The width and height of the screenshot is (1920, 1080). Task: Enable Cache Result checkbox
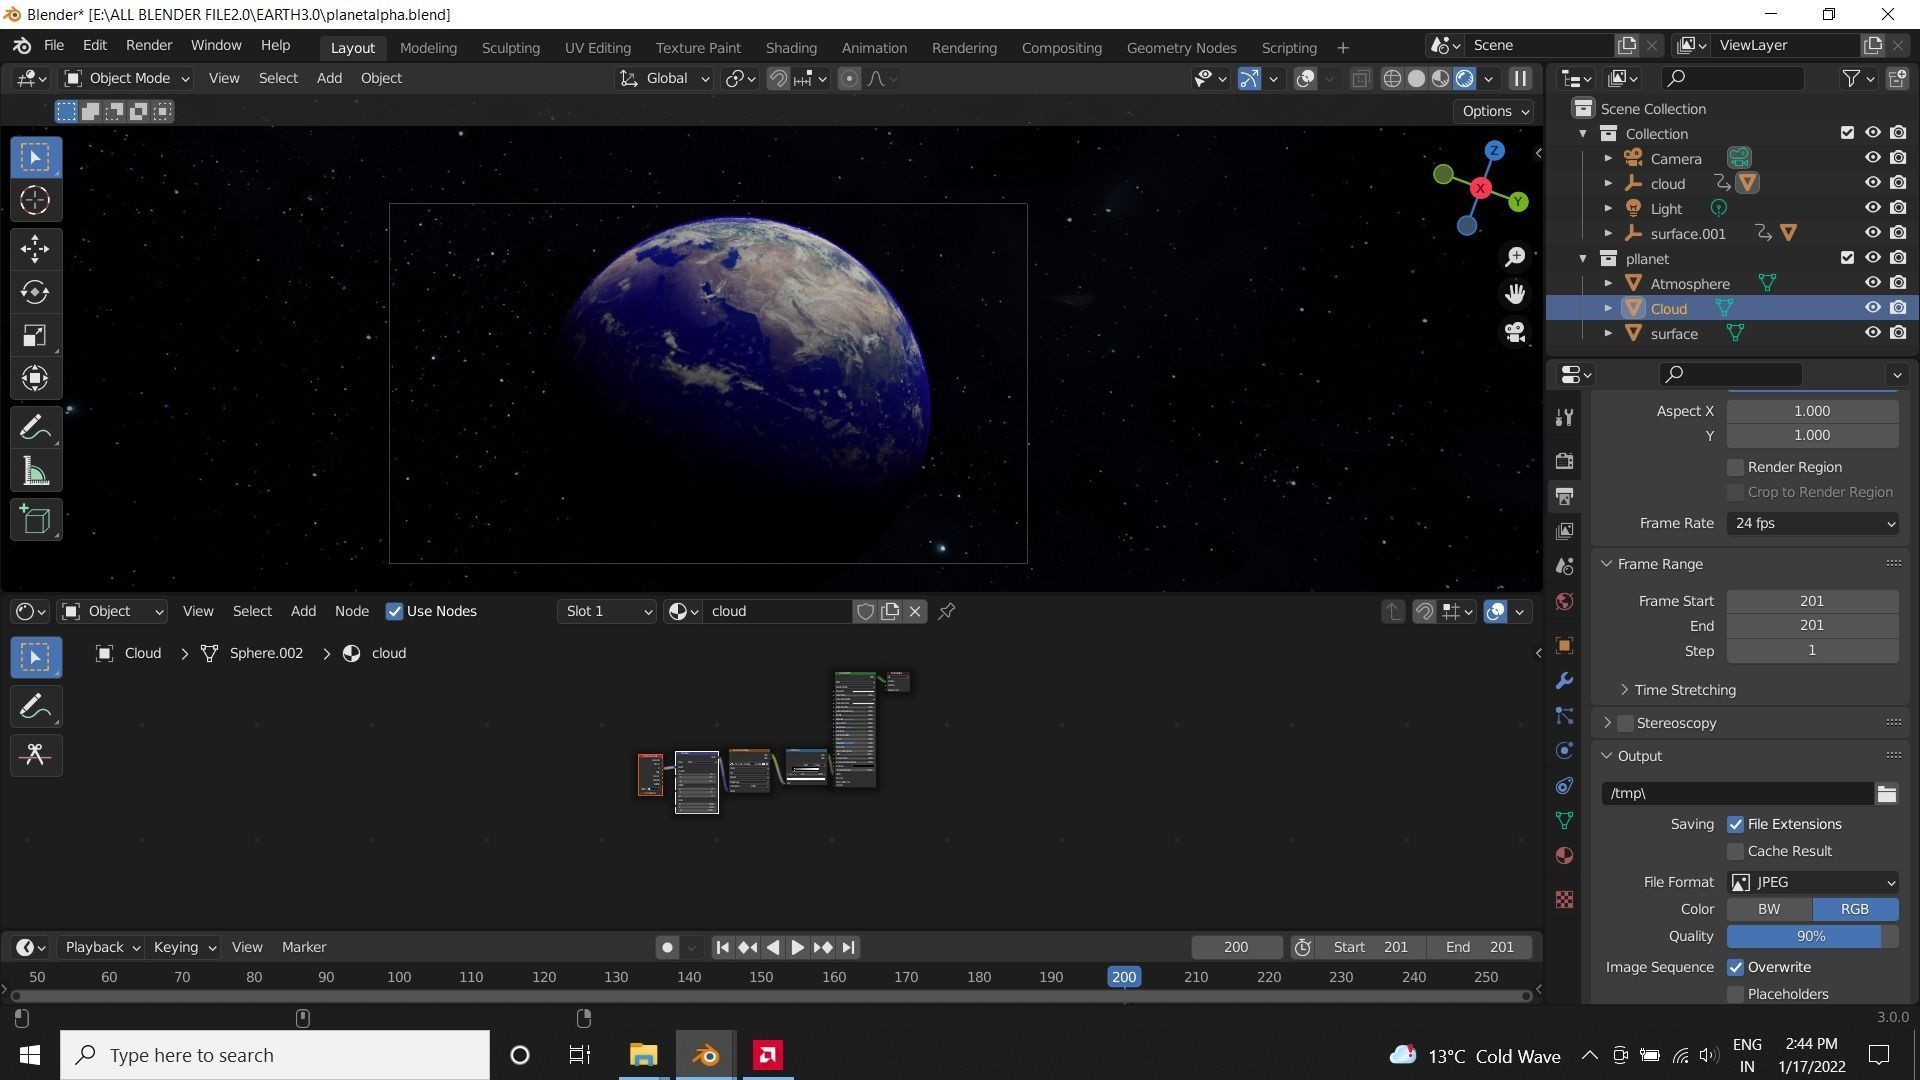point(1735,851)
